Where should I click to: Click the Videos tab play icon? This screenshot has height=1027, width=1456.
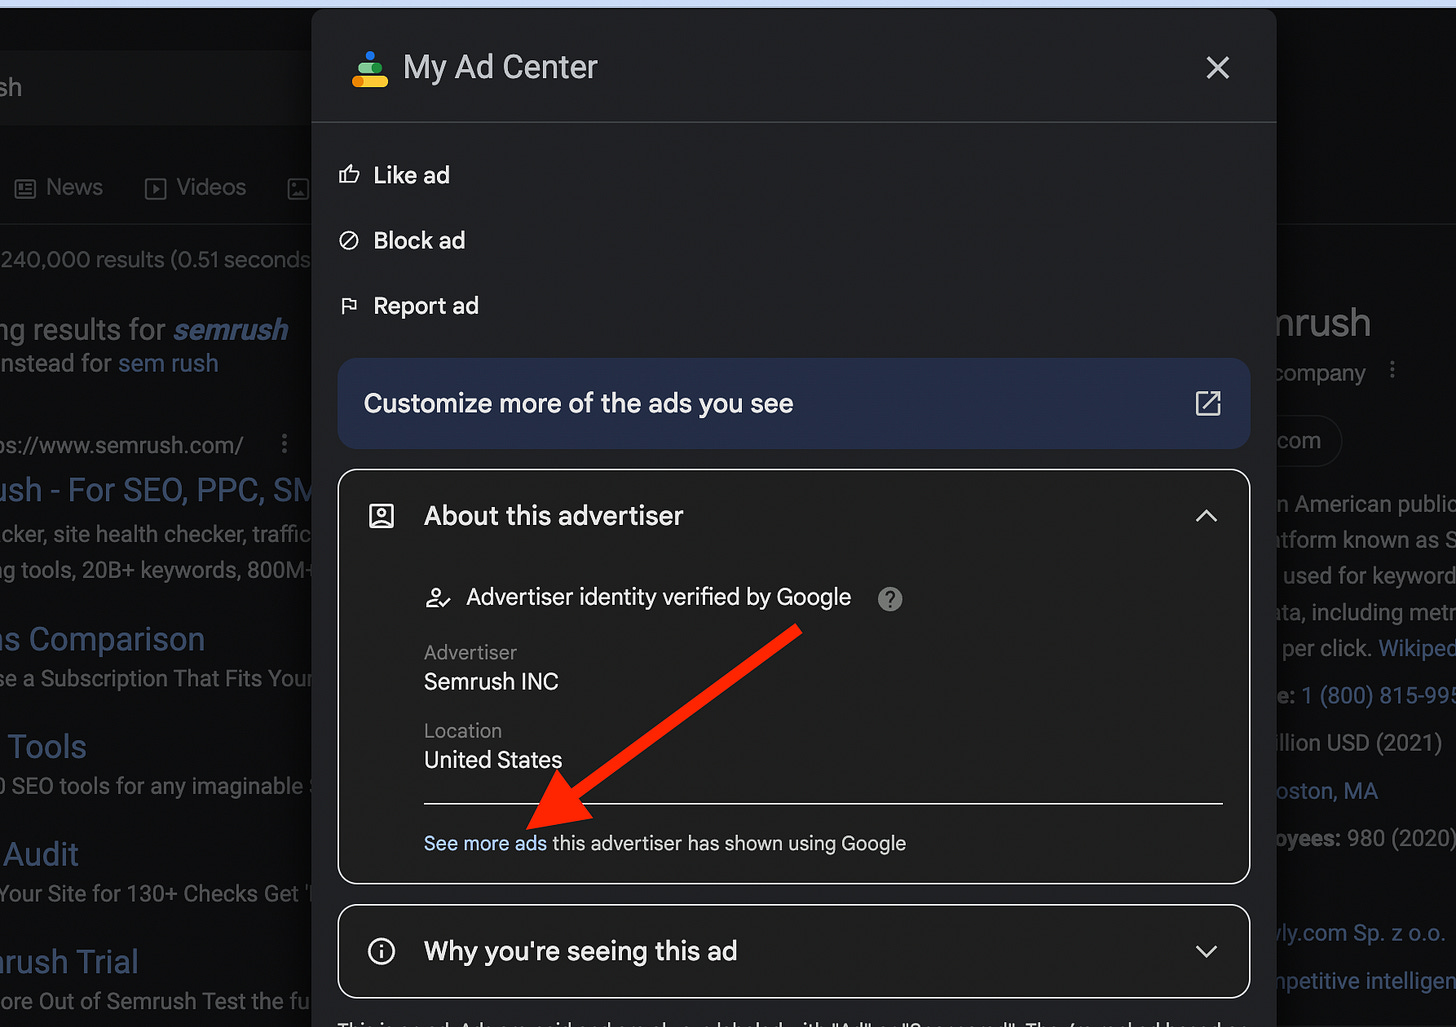(x=155, y=188)
